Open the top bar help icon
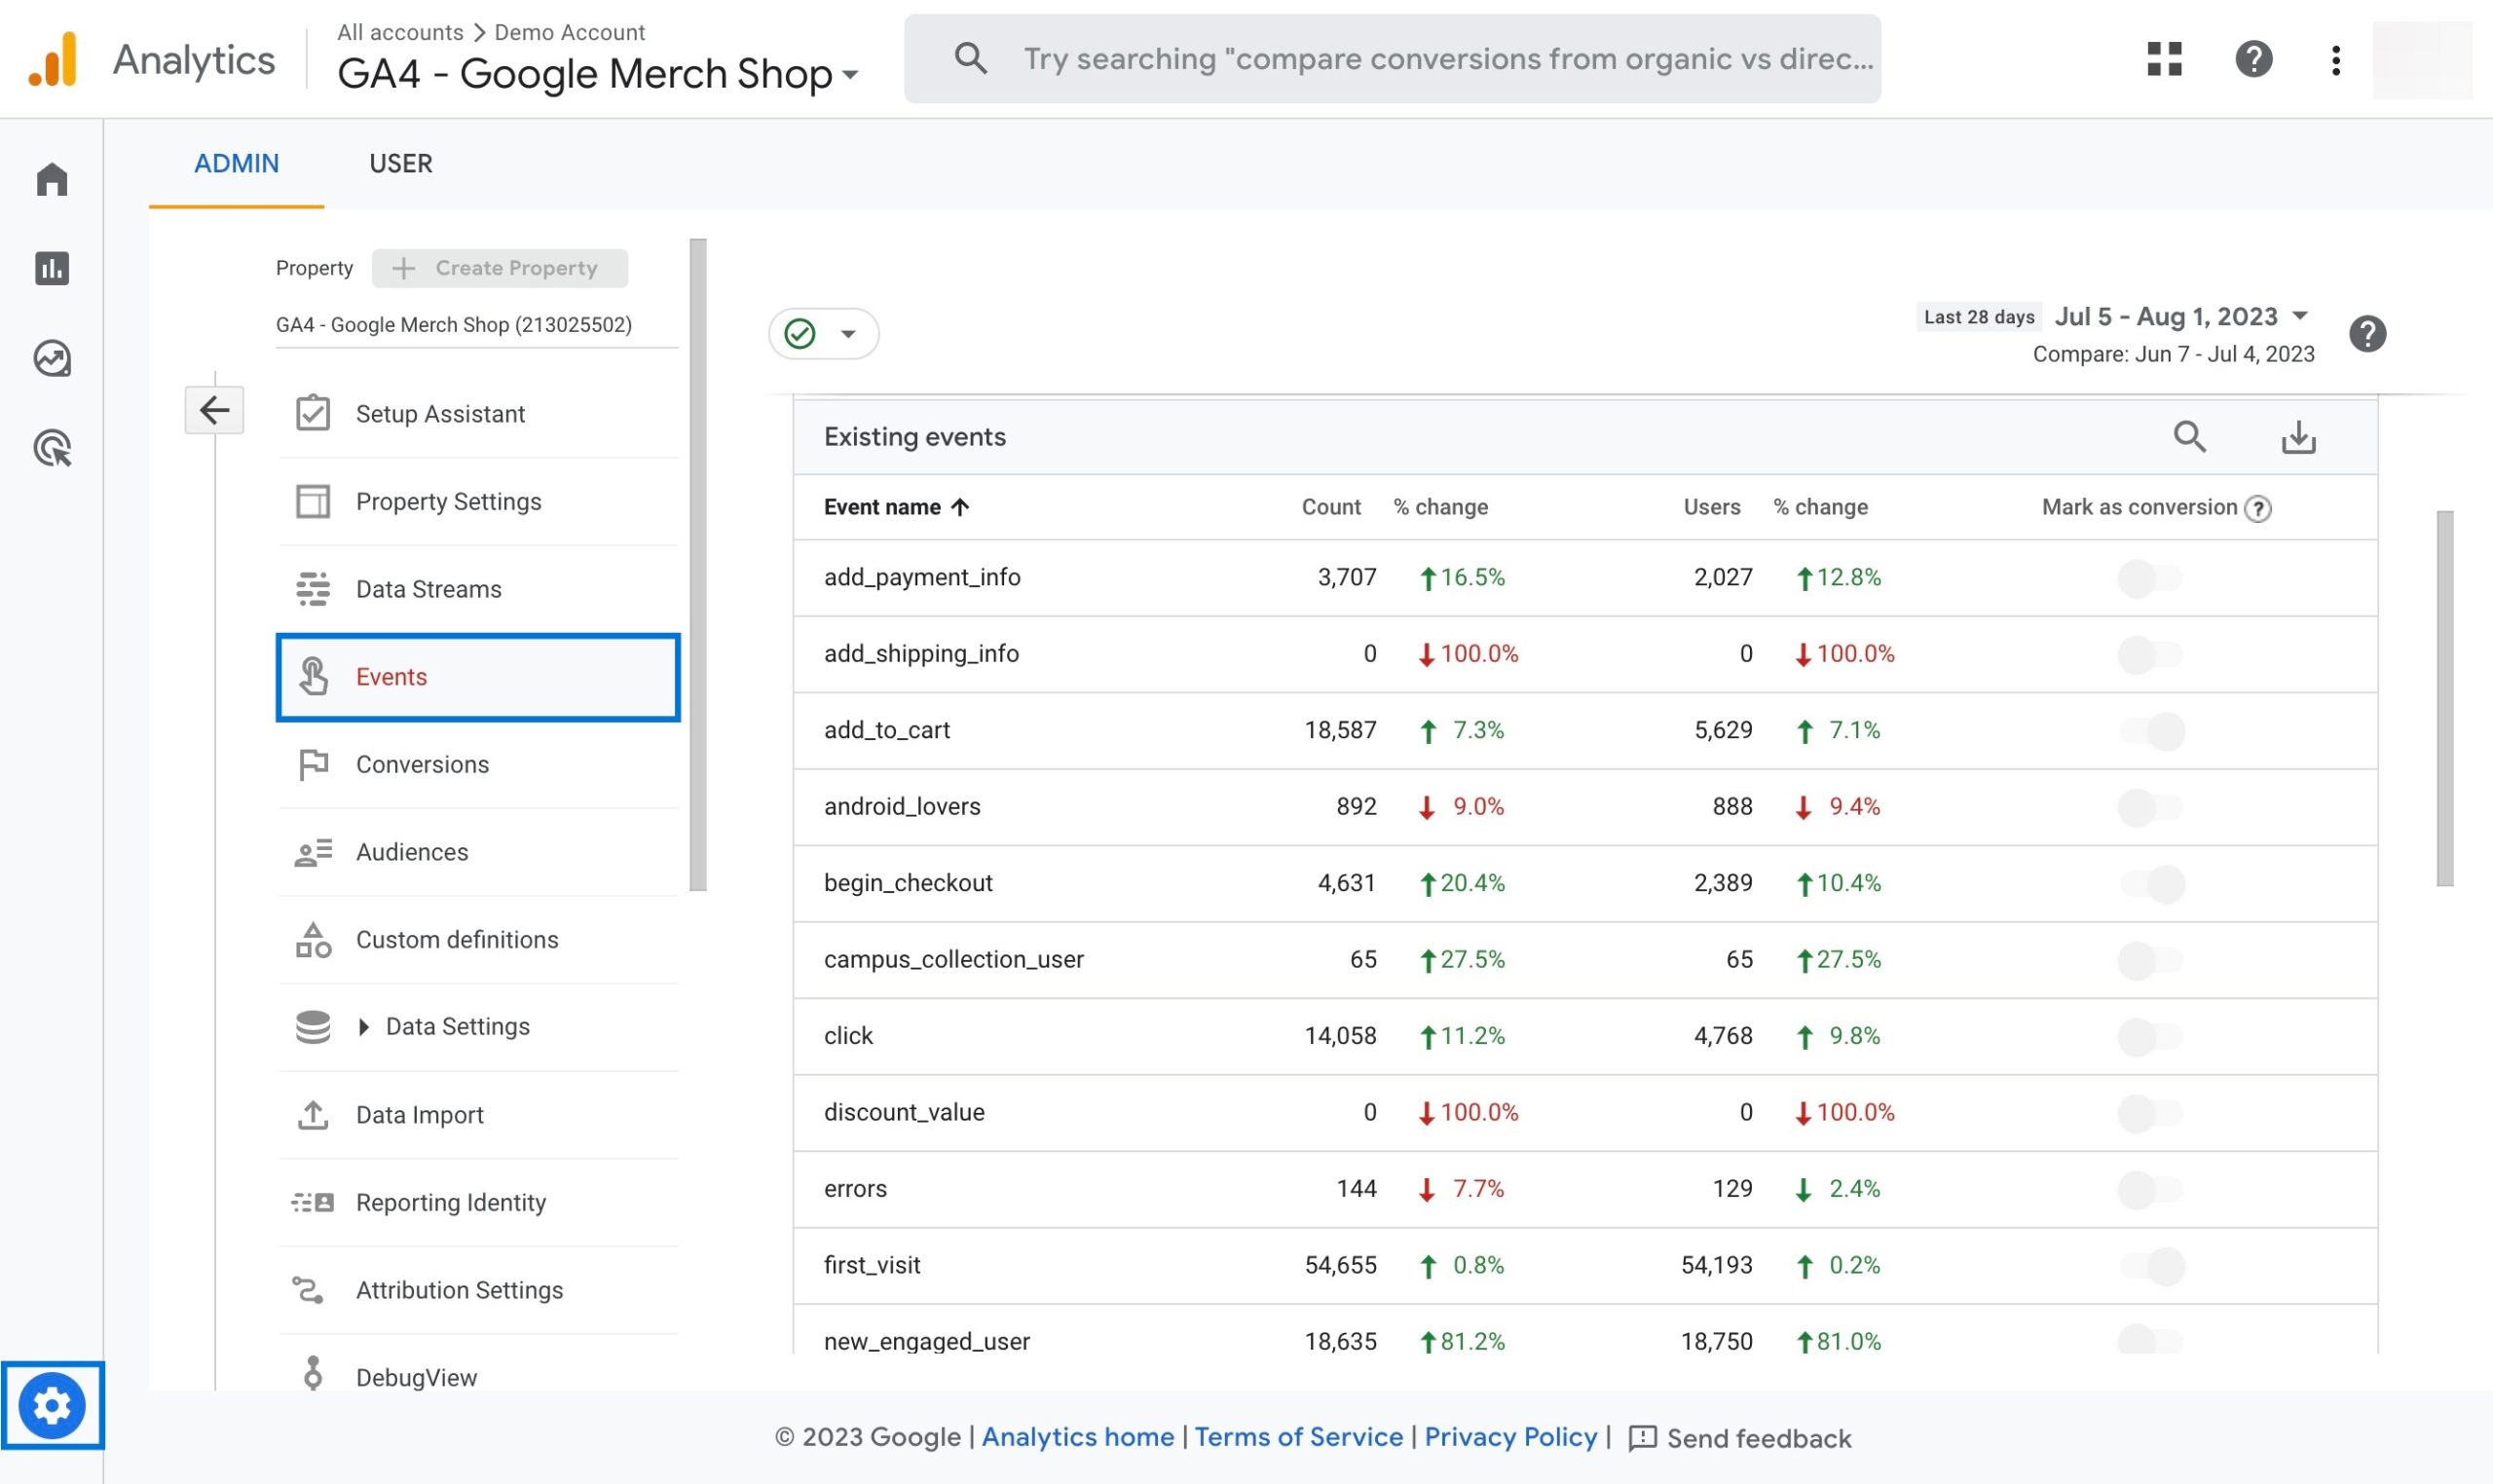The width and height of the screenshot is (2493, 1484). click(2253, 59)
